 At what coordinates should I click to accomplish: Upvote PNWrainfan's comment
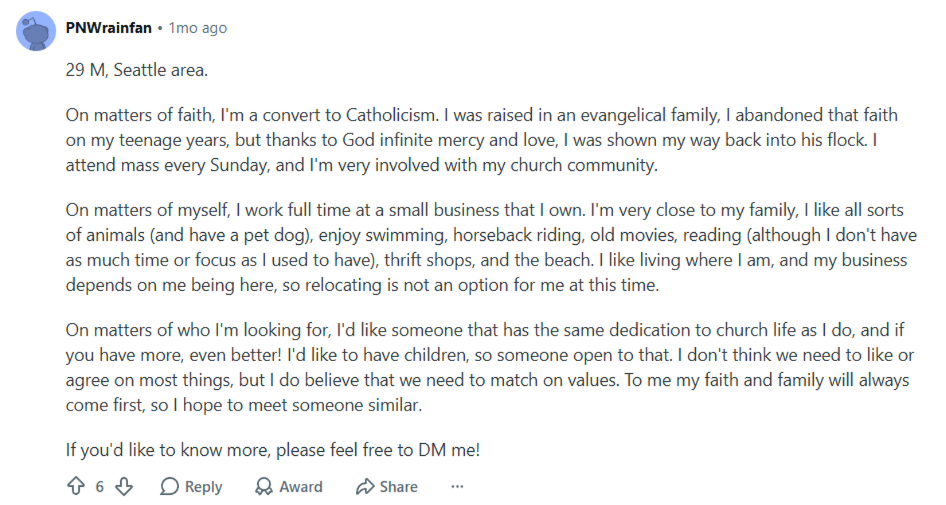pyautogui.click(x=75, y=486)
